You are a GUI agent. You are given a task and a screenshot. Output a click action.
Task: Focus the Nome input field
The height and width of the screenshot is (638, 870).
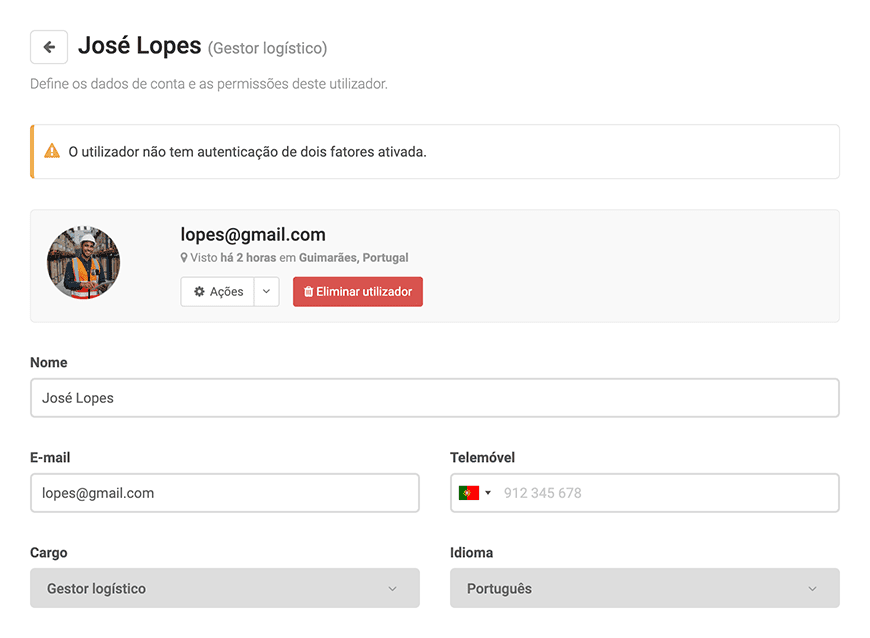pos(435,398)
